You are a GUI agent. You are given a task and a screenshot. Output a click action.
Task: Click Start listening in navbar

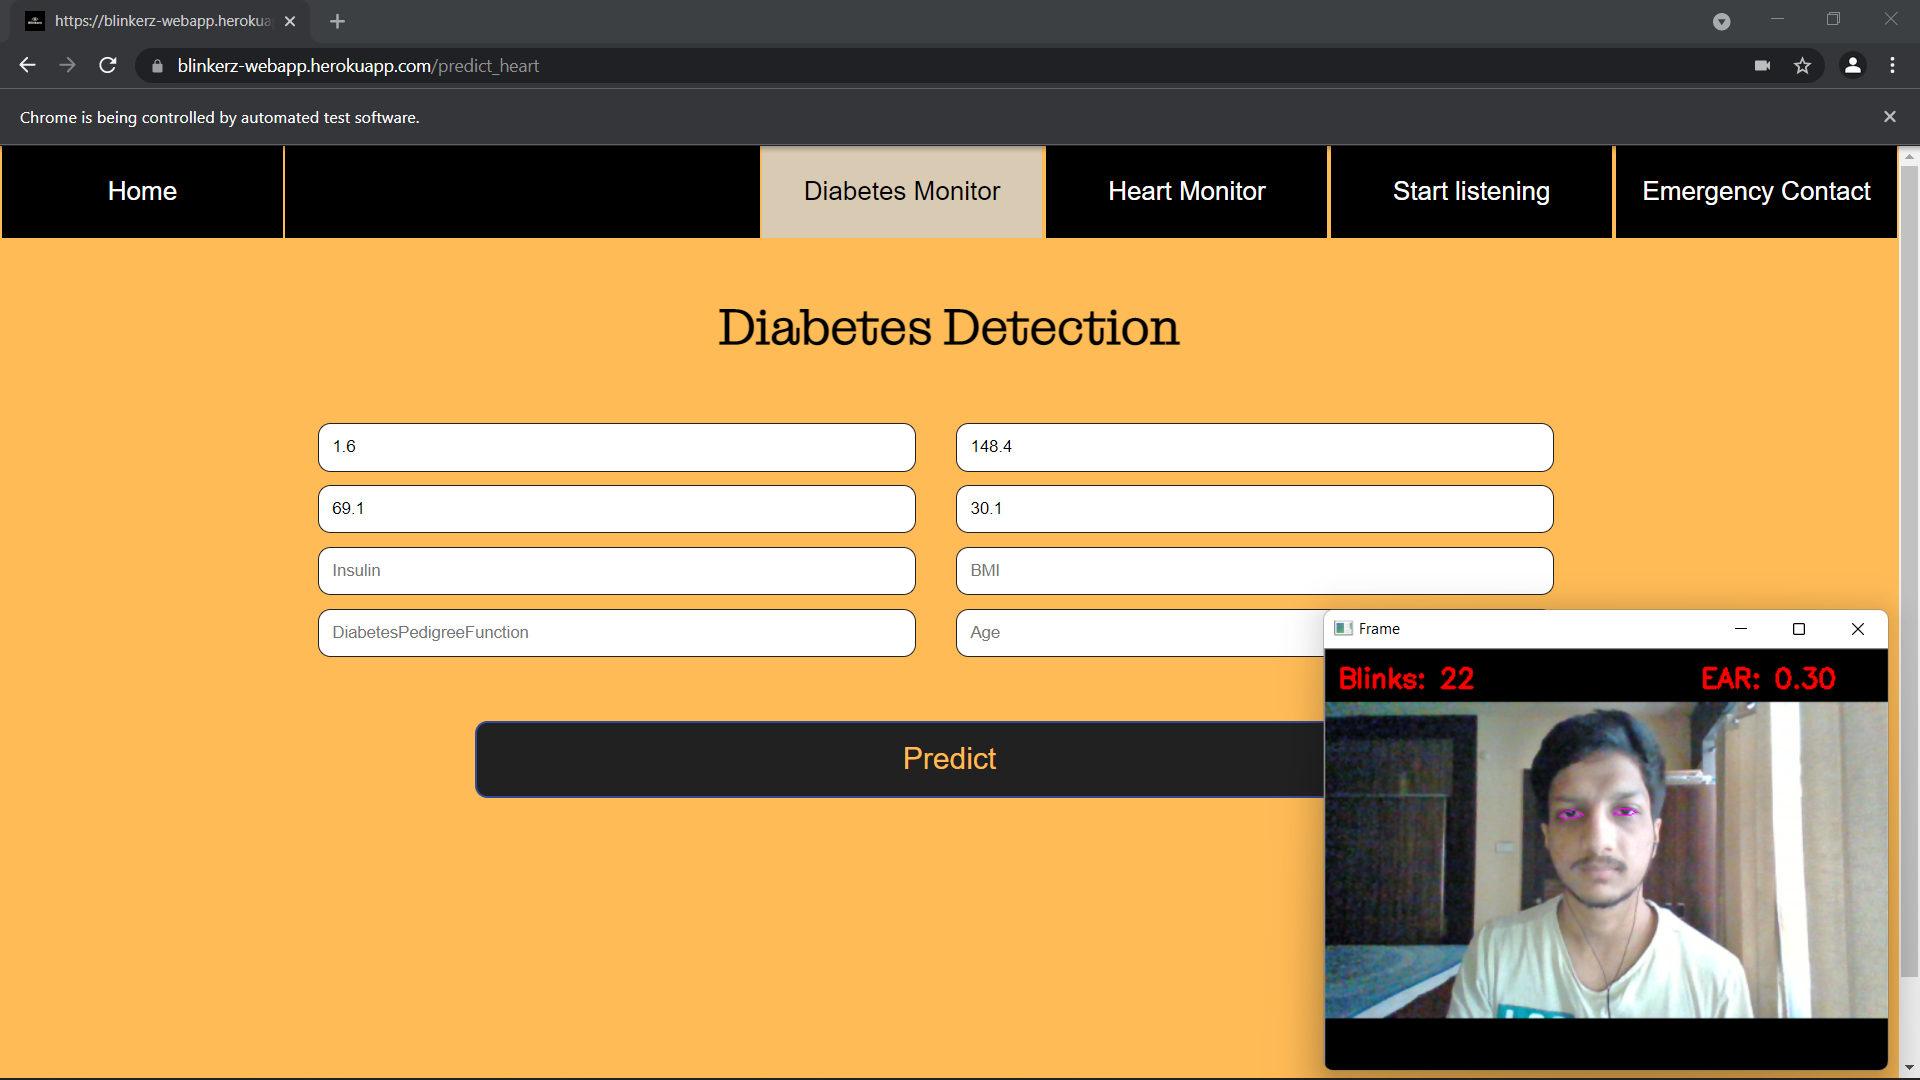(x=1471, y=191)
